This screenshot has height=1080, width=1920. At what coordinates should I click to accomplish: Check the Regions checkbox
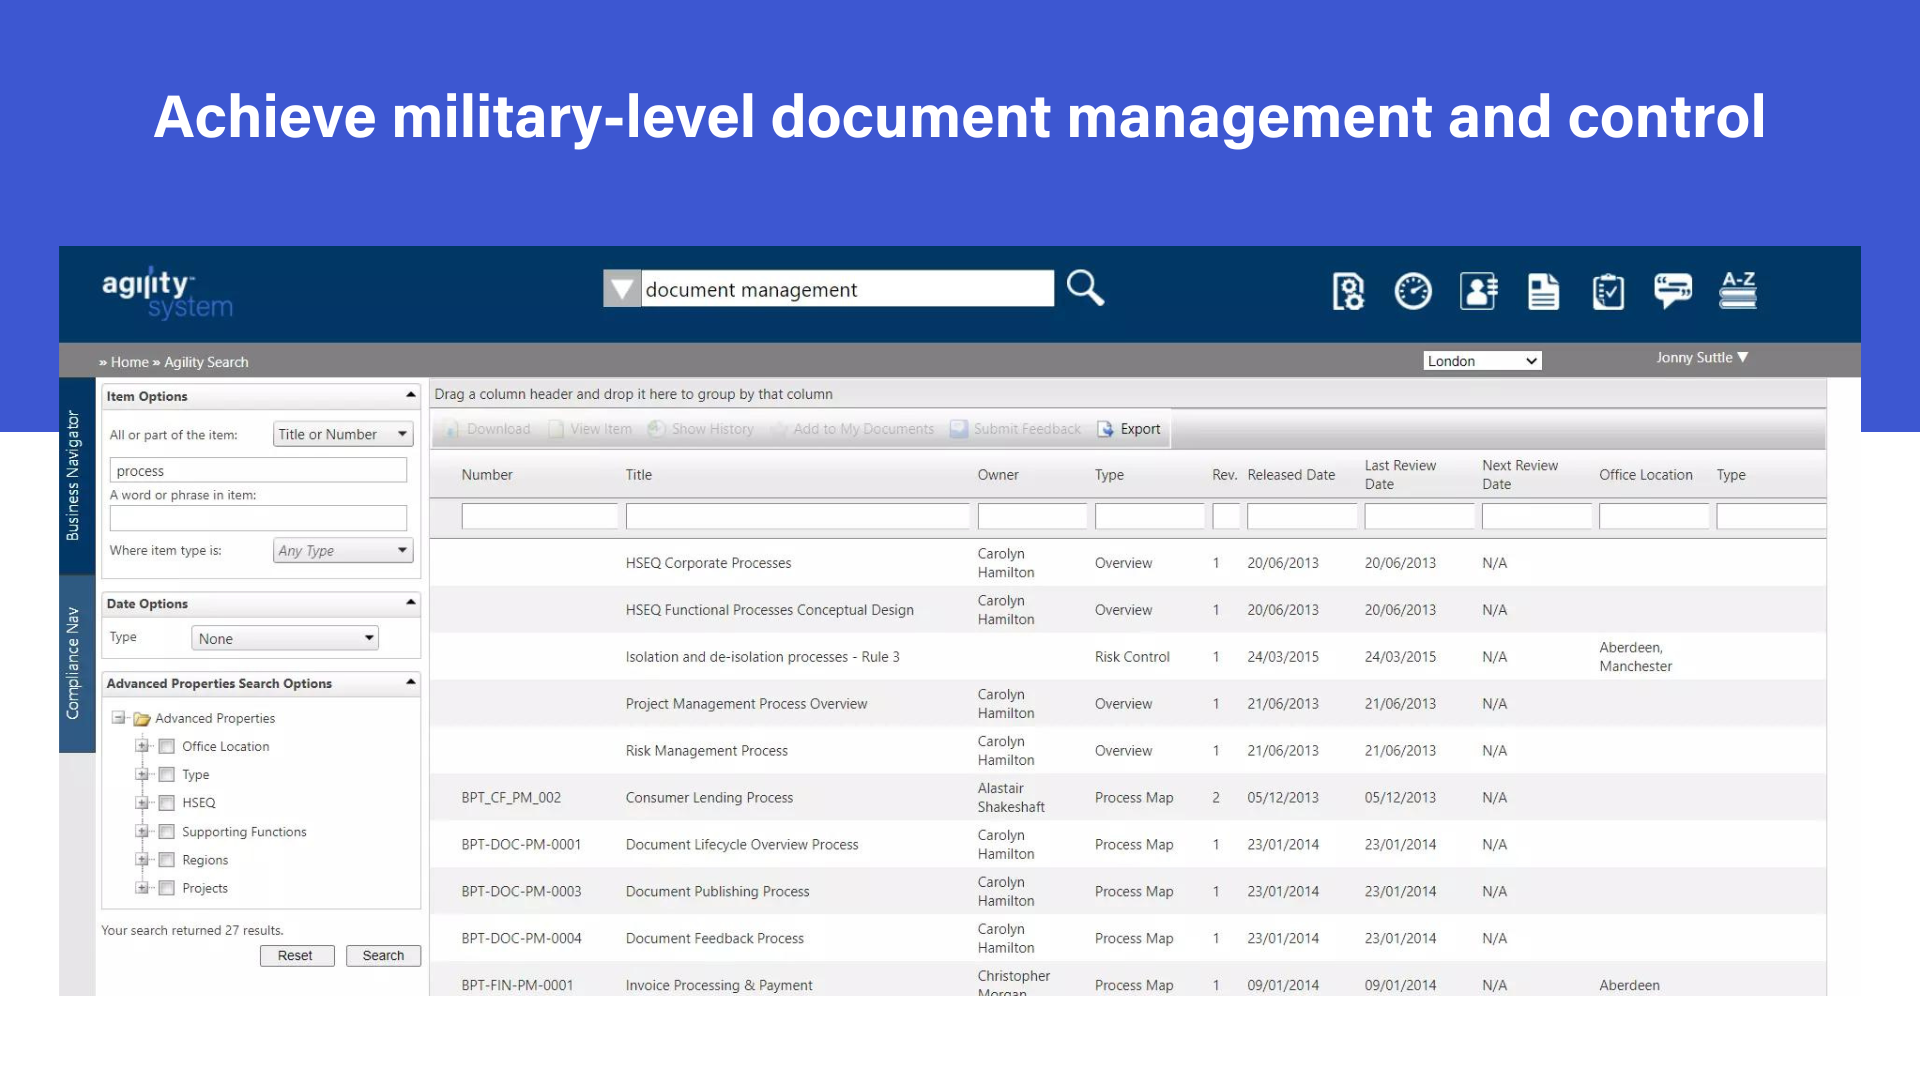[166, 859]
